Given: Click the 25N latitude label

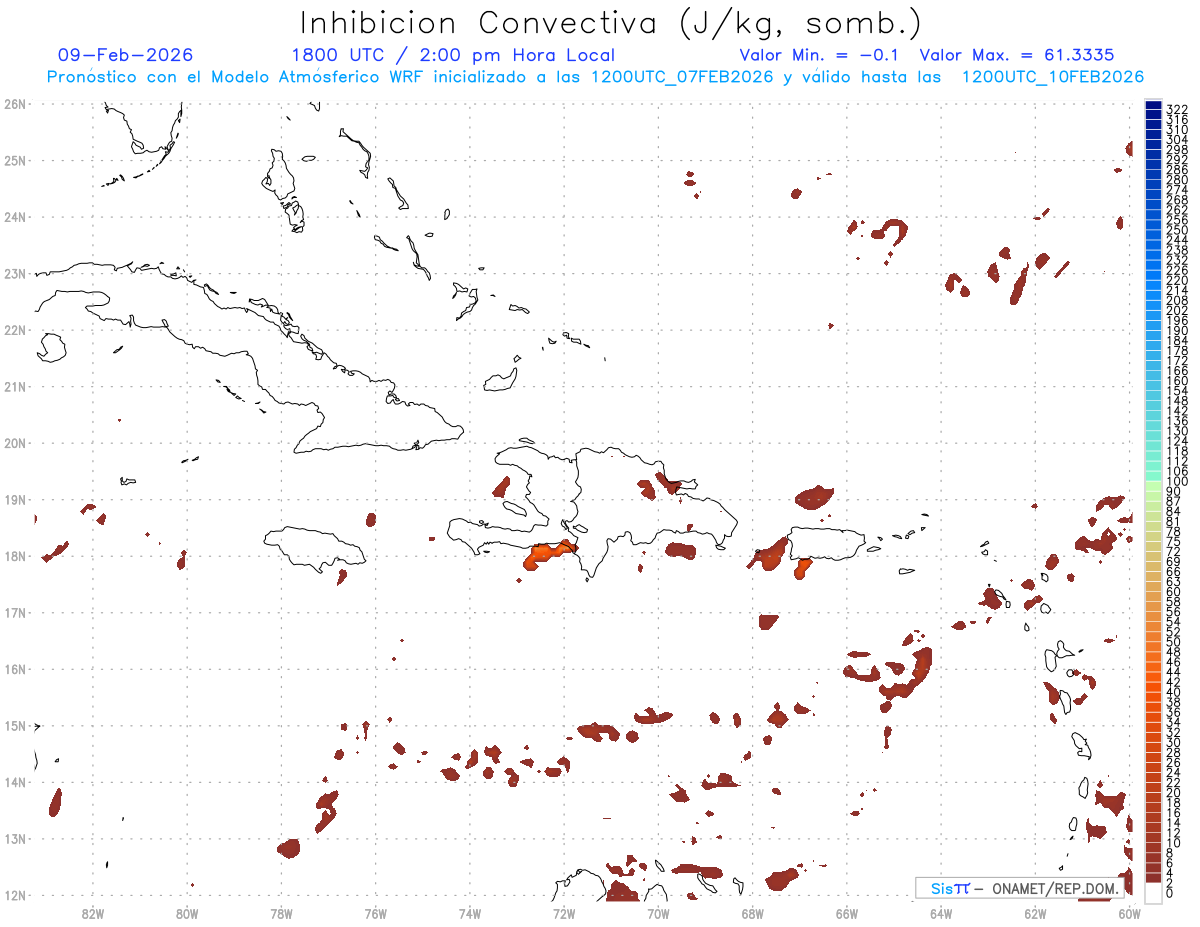Looking at the screenshot, I should (x=15, y=160).
